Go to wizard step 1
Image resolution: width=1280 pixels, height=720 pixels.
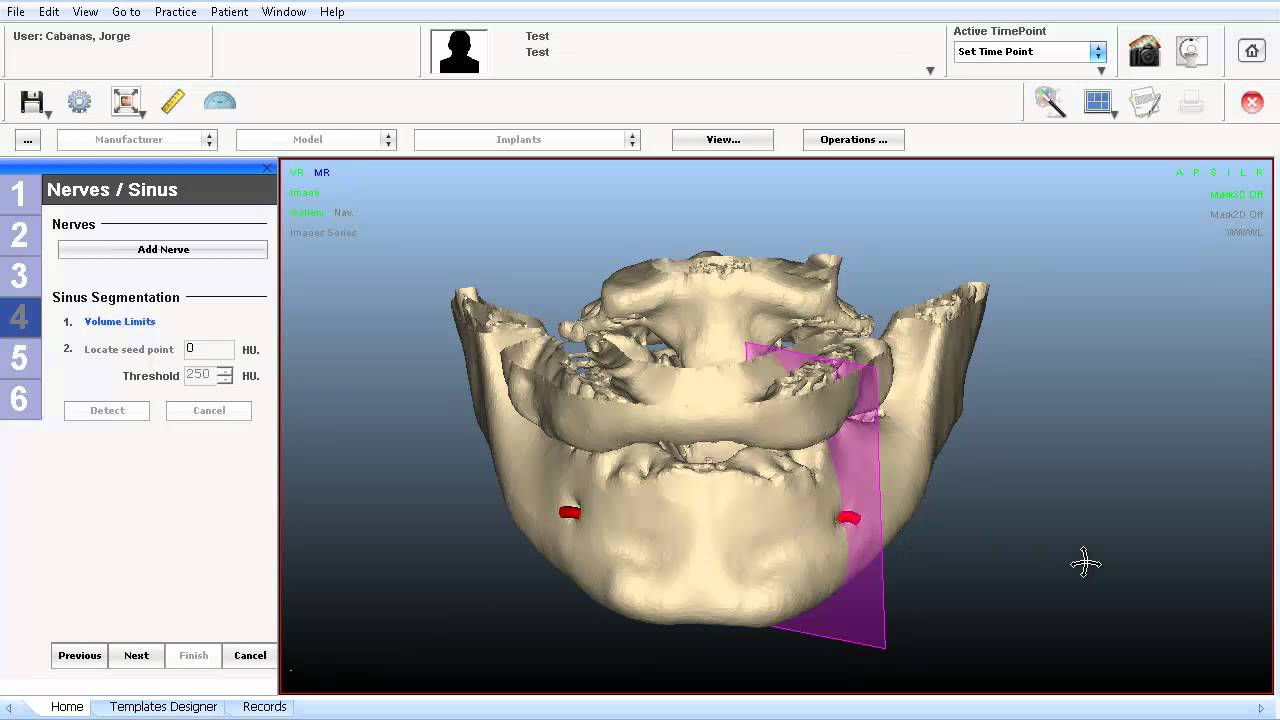[x=20, y=195]
